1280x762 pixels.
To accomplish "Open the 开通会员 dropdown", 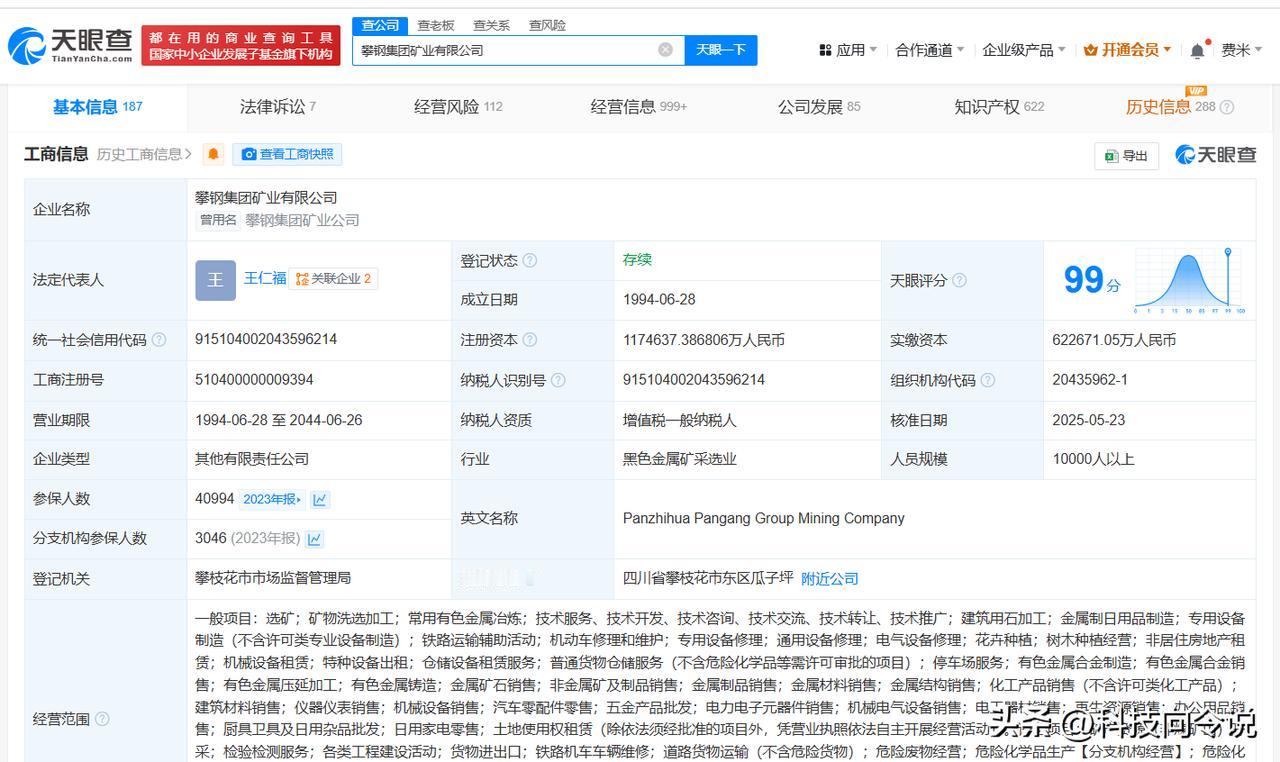I will coord(1128,50).
